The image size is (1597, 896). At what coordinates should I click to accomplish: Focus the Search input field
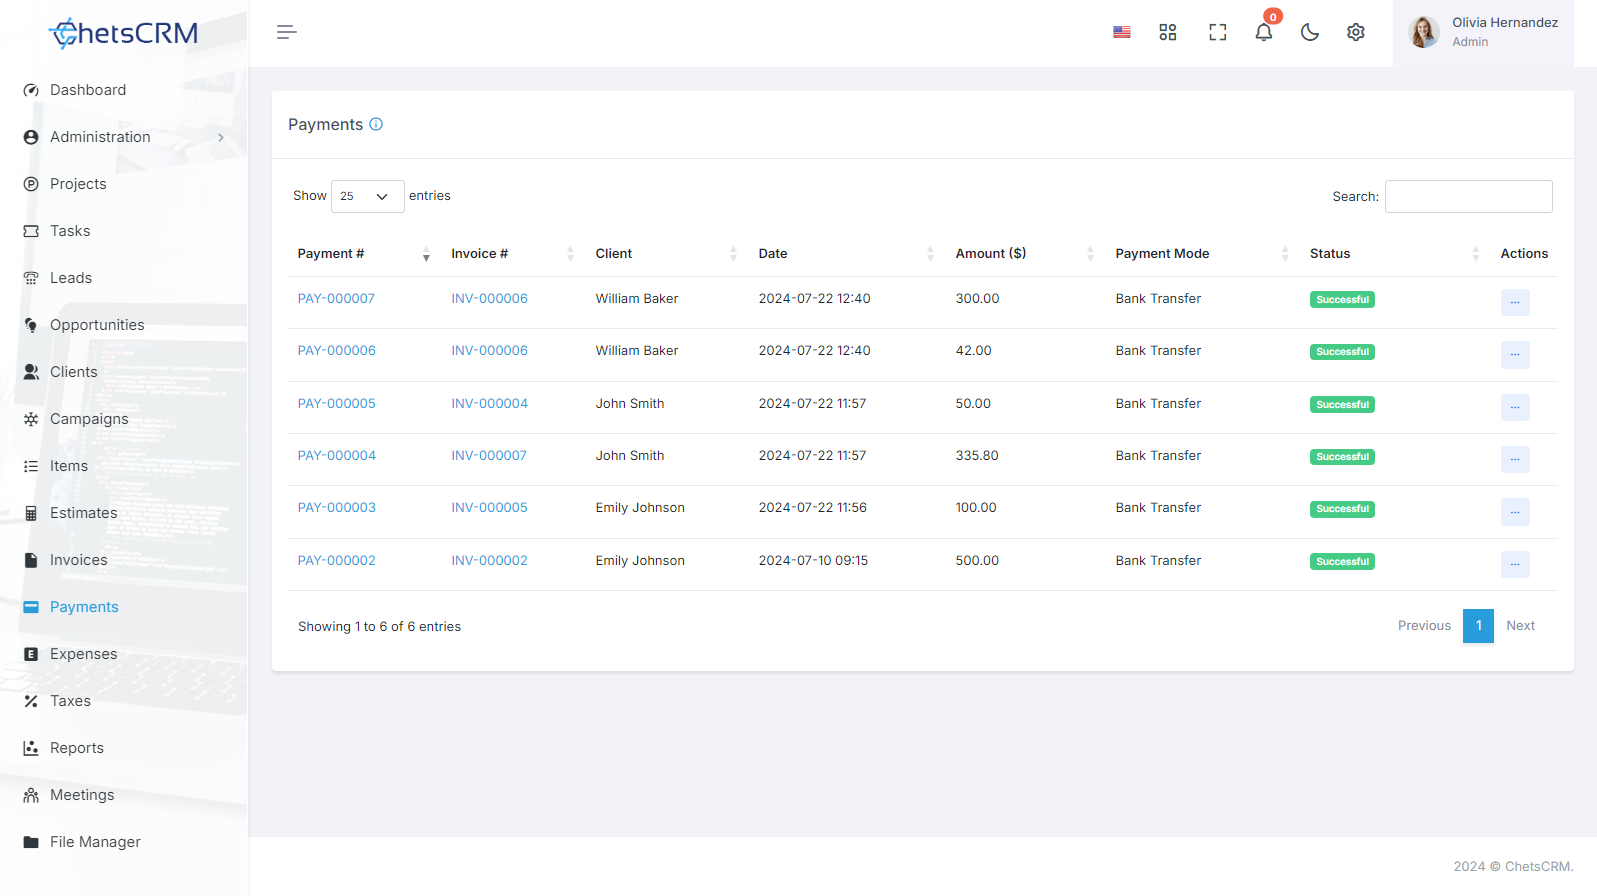1468,196
